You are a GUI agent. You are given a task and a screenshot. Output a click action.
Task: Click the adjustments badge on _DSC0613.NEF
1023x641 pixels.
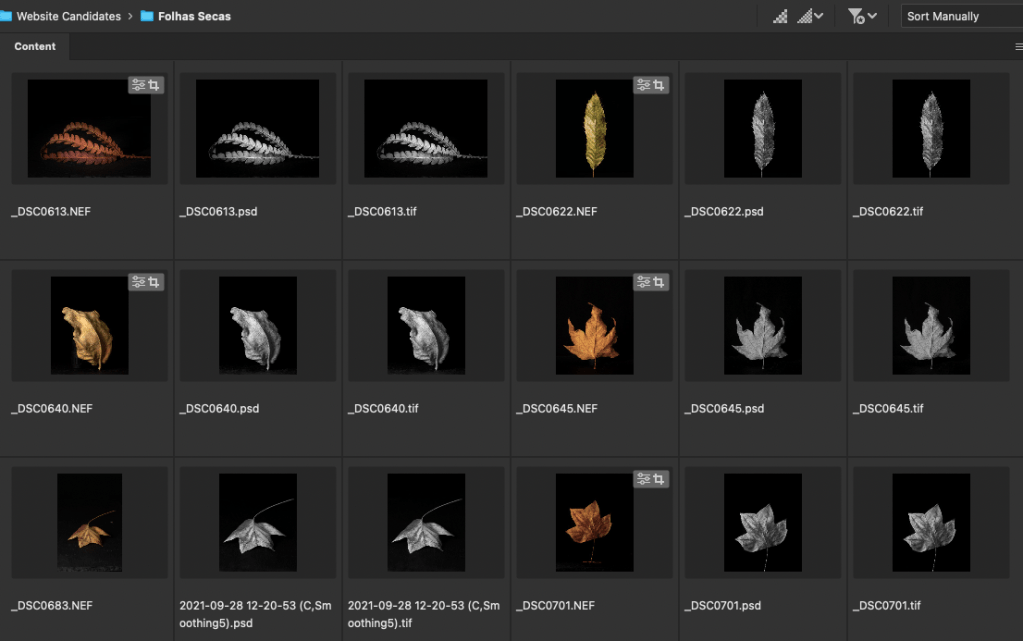138,86
